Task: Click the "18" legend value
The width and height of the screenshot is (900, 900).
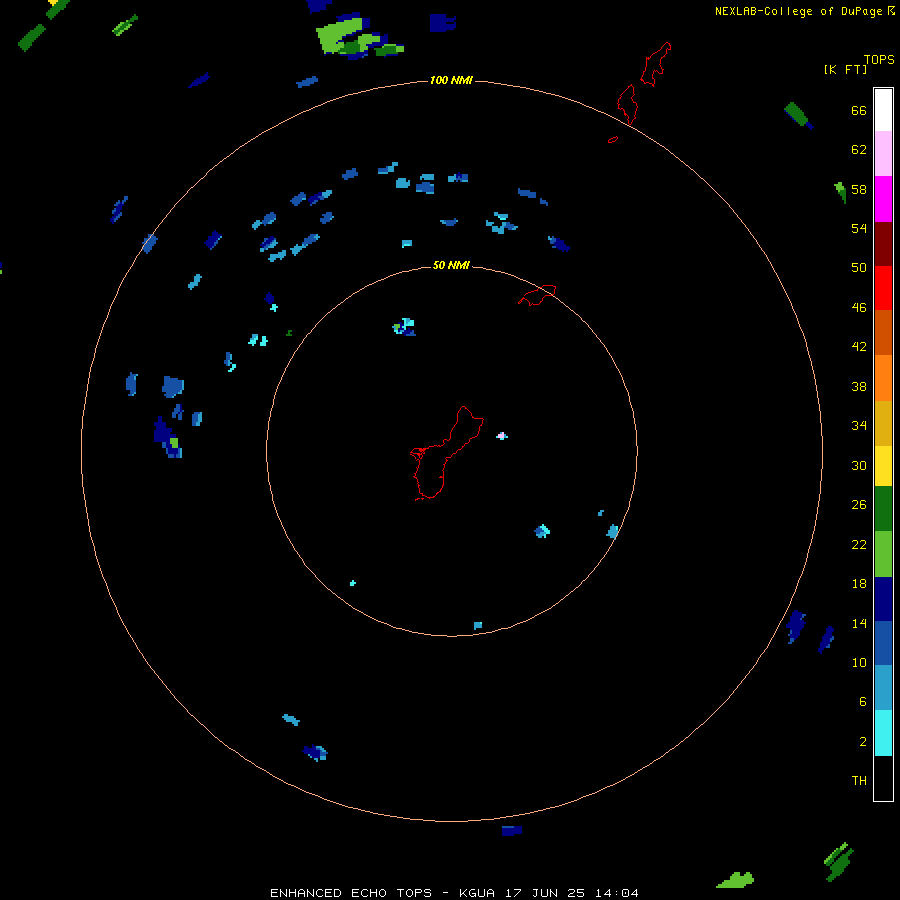Action: pyautogui.click(x=859, y=584)
